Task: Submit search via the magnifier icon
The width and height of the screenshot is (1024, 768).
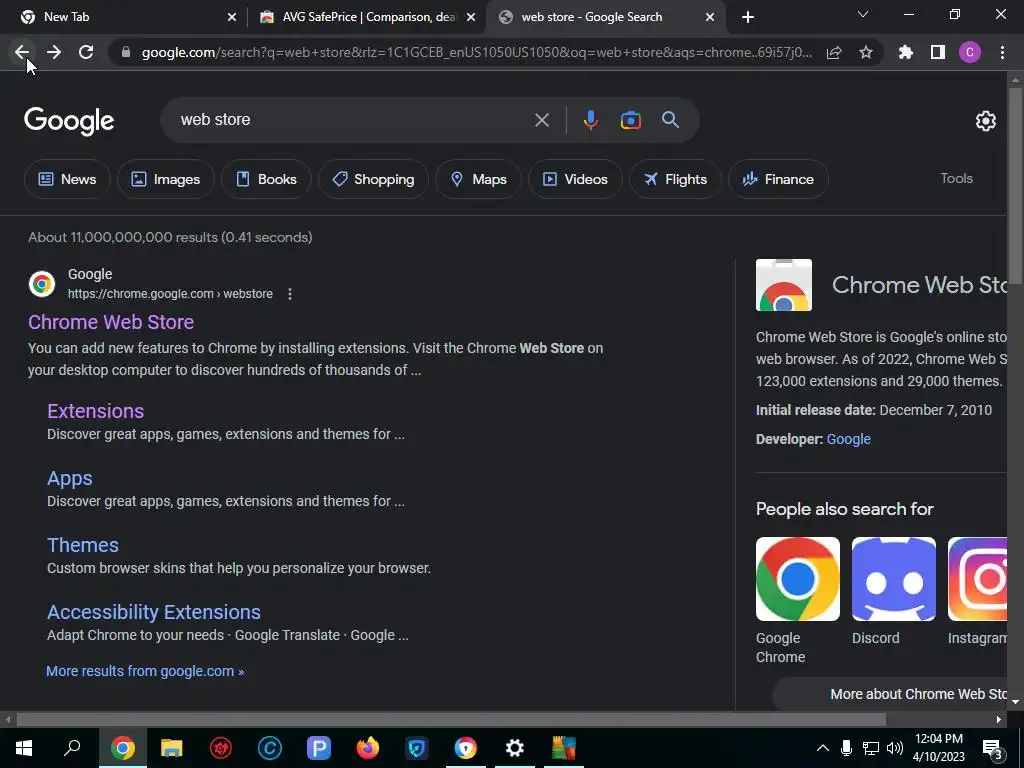Action: 670,120
